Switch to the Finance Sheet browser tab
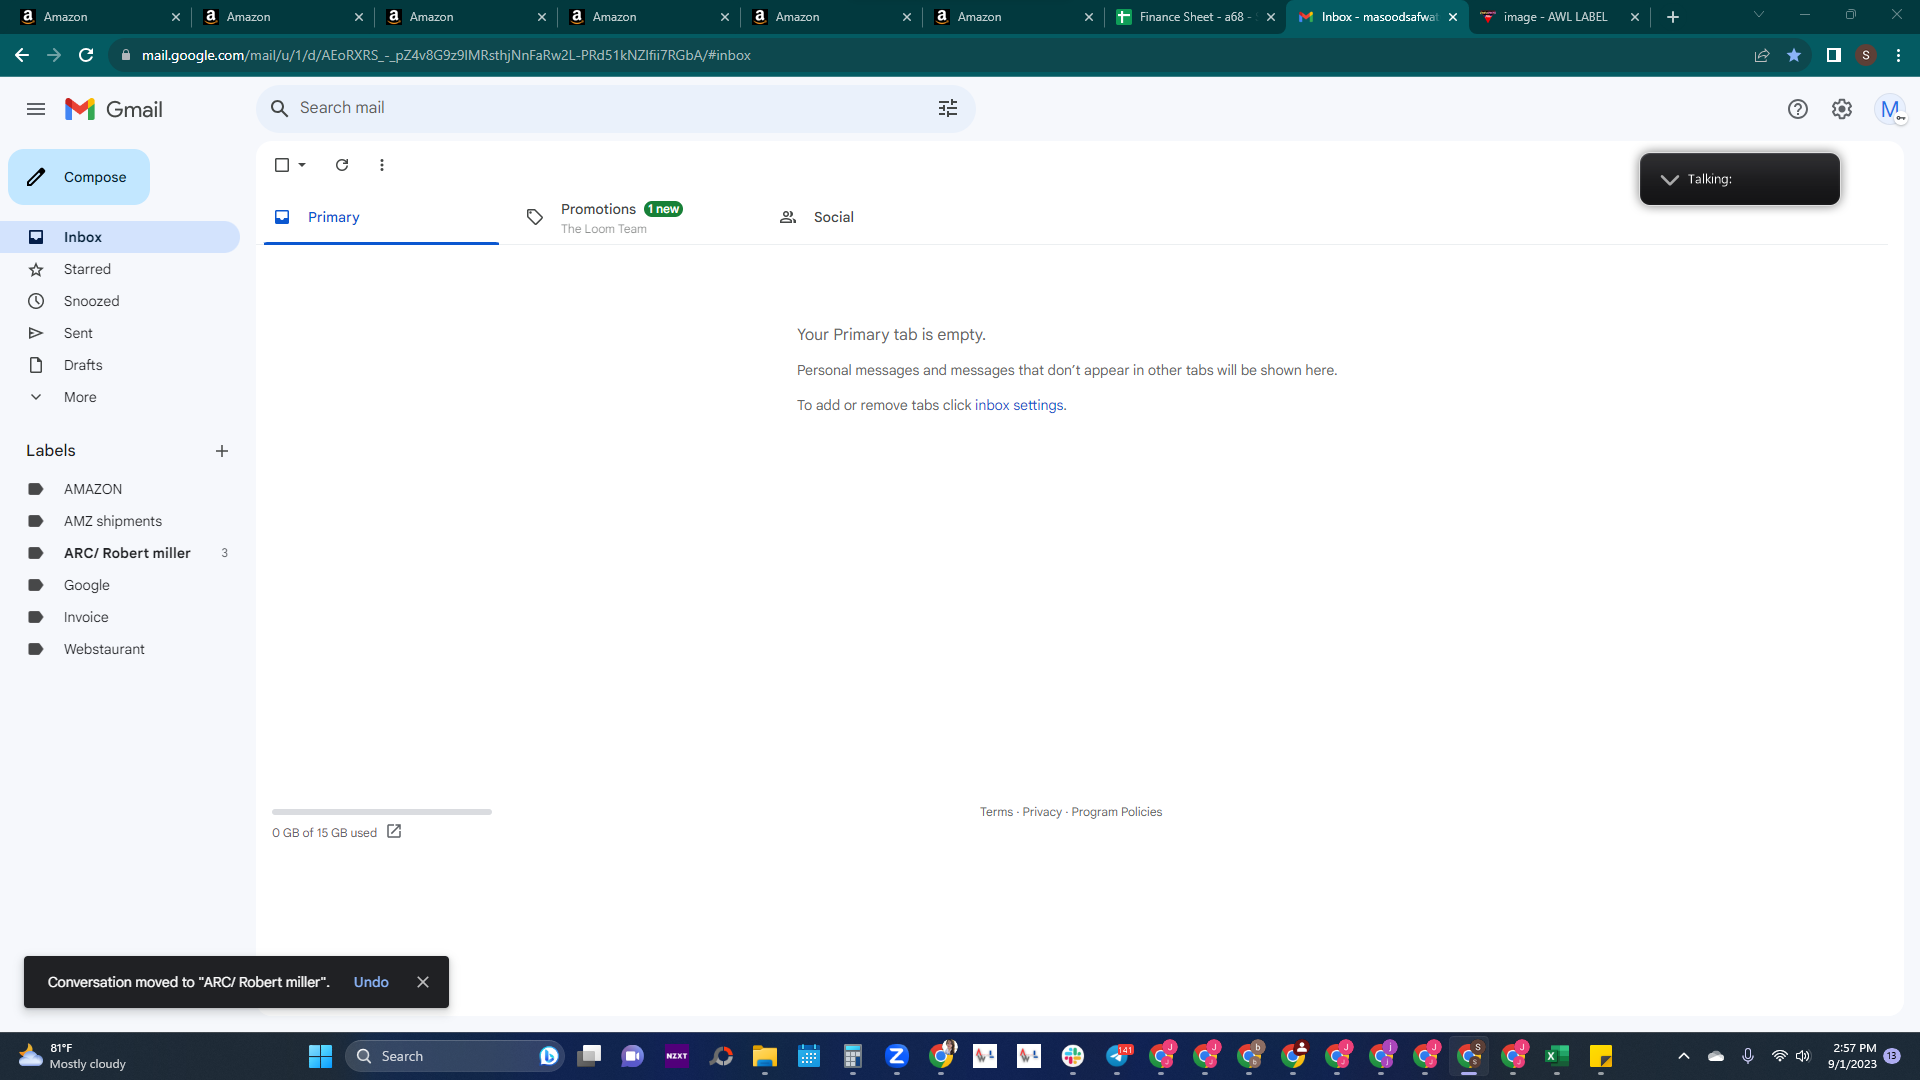The height and width of the screenshot is (1080, 1920). [x=1196, y=17]
